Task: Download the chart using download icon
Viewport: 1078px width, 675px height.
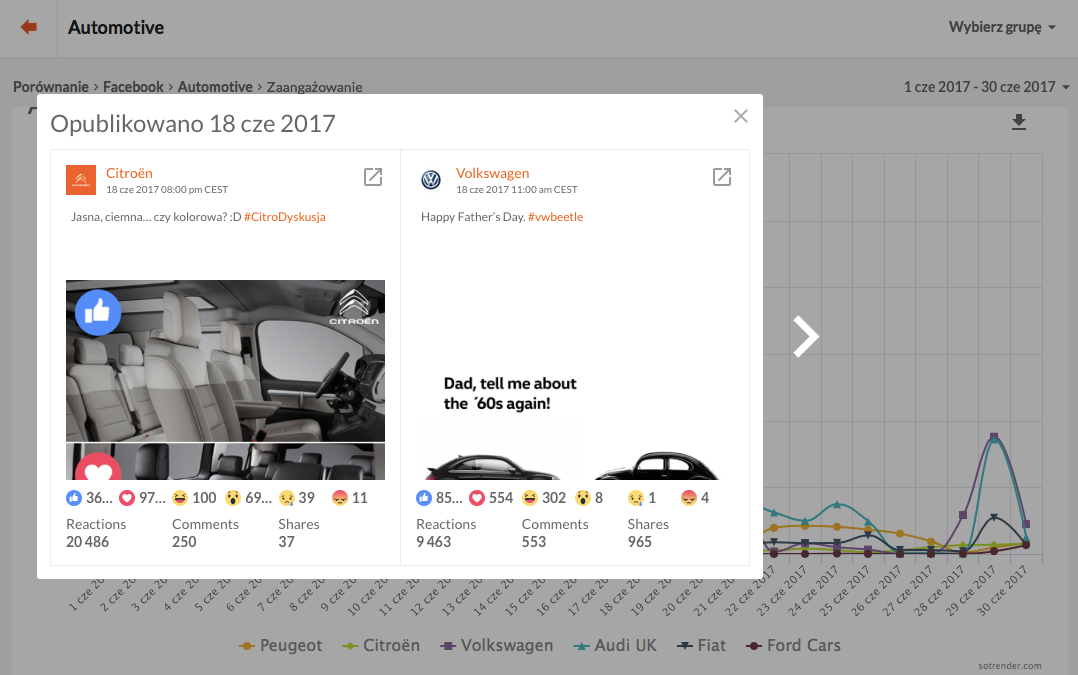Action: (1019, 122)
